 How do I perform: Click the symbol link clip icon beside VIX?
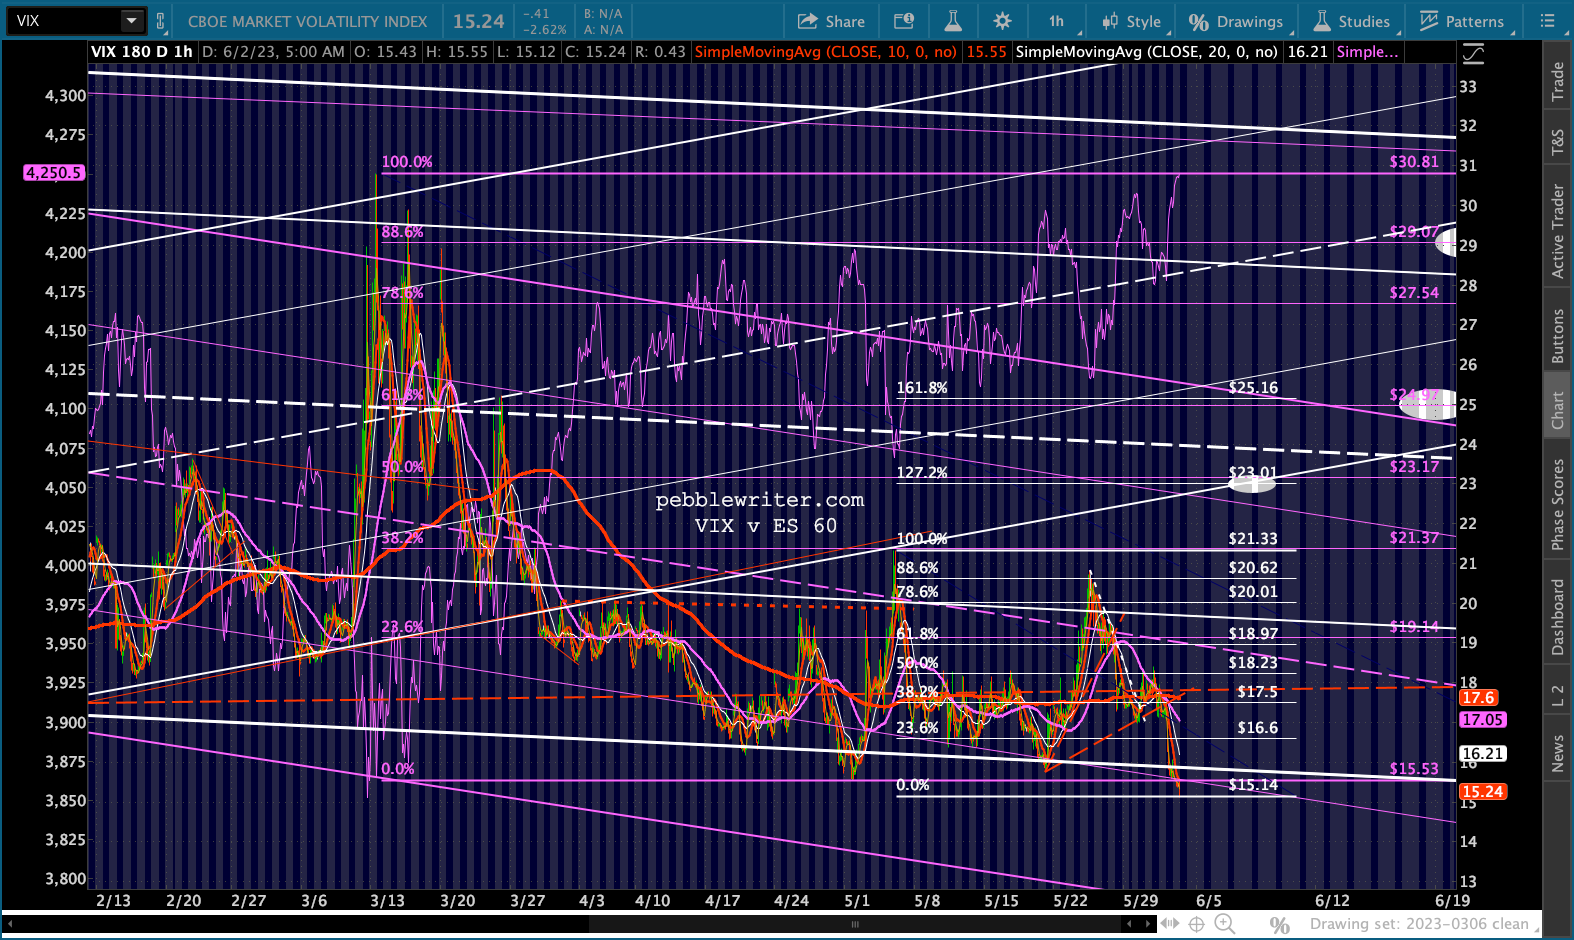(x=160, y=21)
